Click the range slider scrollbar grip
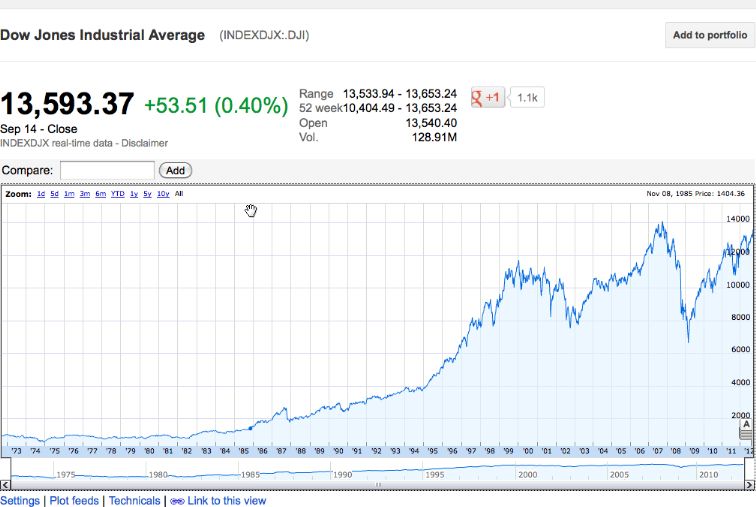The height and width of the screenshot is (507, 756). 378,485
